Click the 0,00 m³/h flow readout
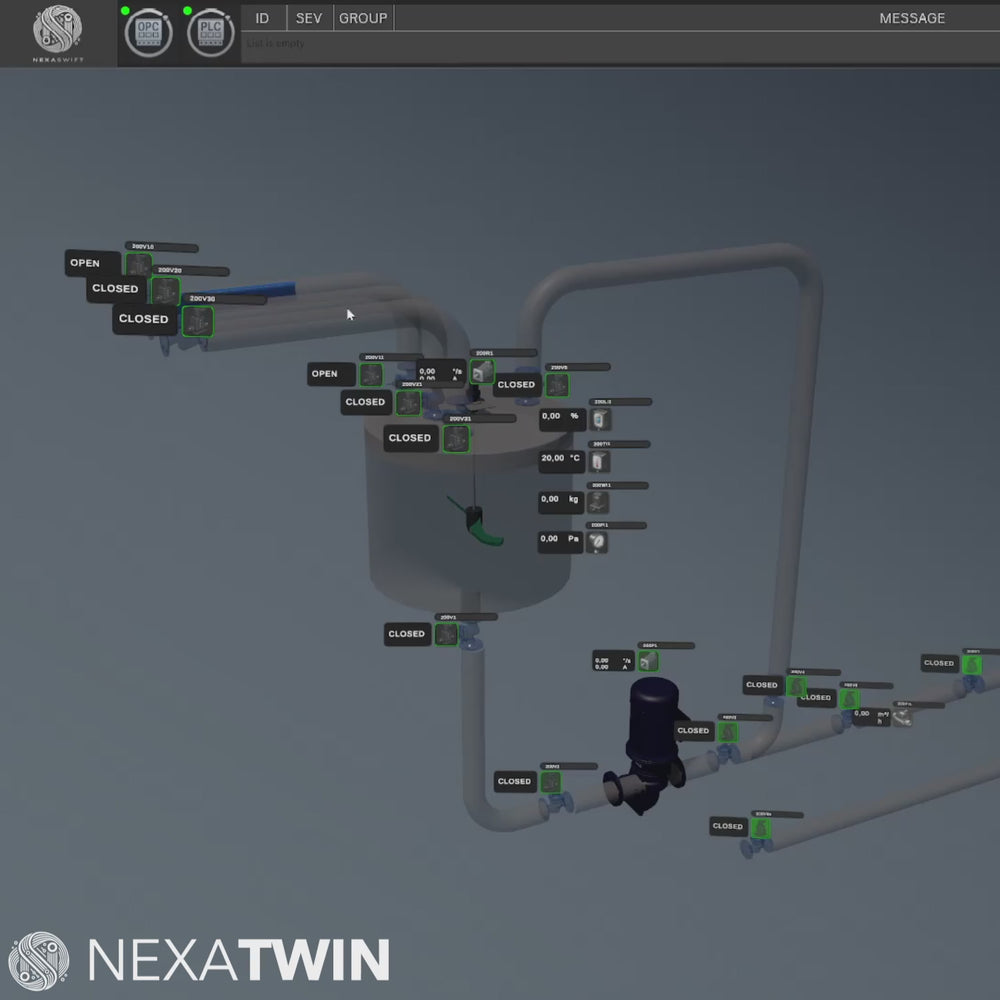 point(871,717)
